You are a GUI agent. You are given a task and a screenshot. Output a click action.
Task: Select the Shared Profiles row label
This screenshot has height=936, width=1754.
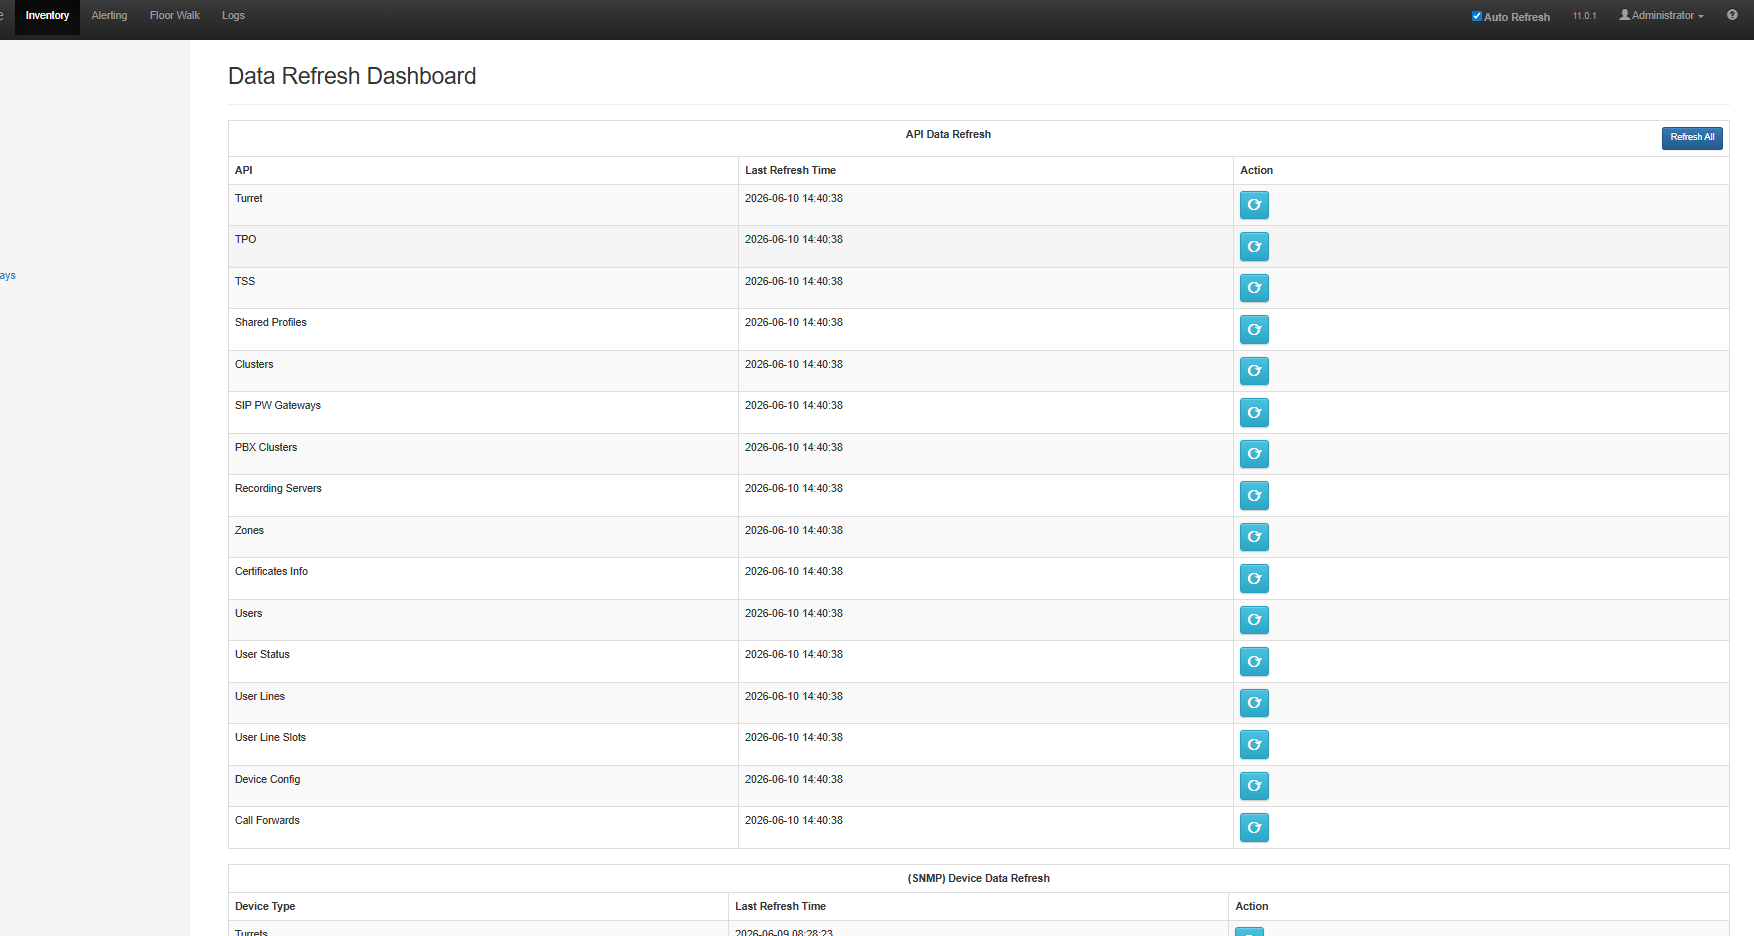[x=271, y=323]
